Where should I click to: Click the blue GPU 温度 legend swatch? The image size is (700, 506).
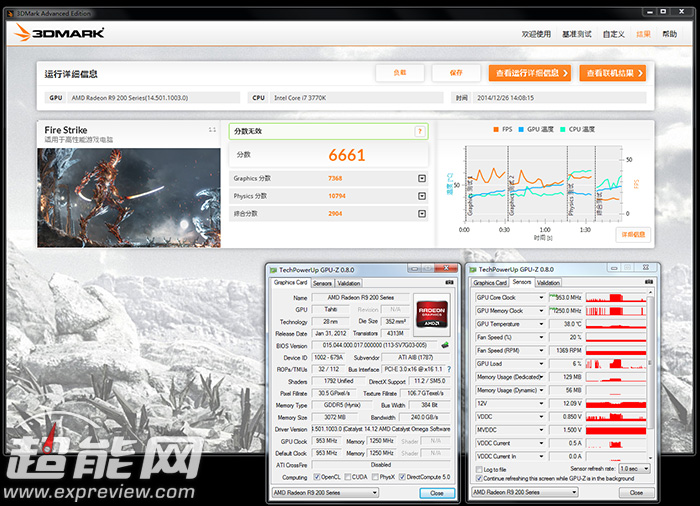click(521, 130)
